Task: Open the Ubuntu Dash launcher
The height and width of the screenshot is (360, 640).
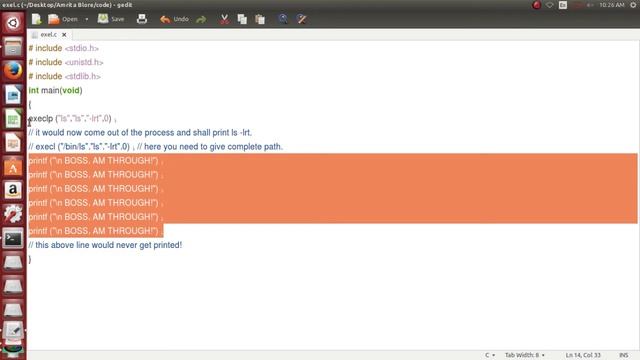Action: click(13, 23)
